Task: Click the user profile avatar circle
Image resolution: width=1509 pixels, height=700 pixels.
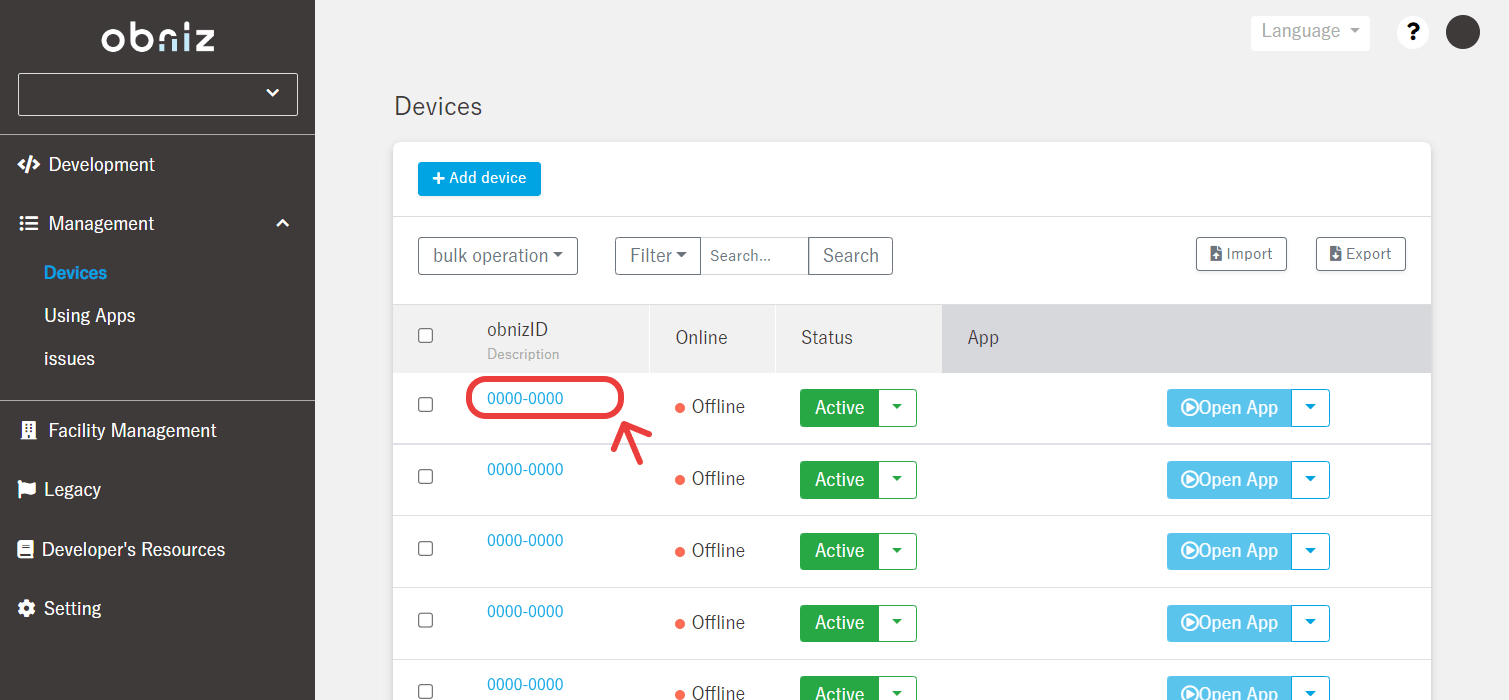Action: pos(1462,32)
